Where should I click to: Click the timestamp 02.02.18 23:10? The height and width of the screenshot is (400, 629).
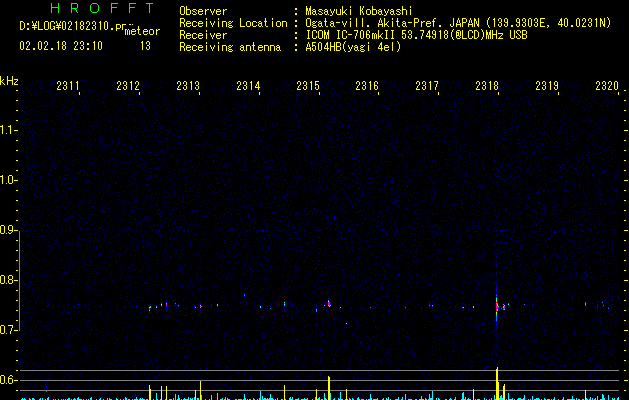(61, 46)
